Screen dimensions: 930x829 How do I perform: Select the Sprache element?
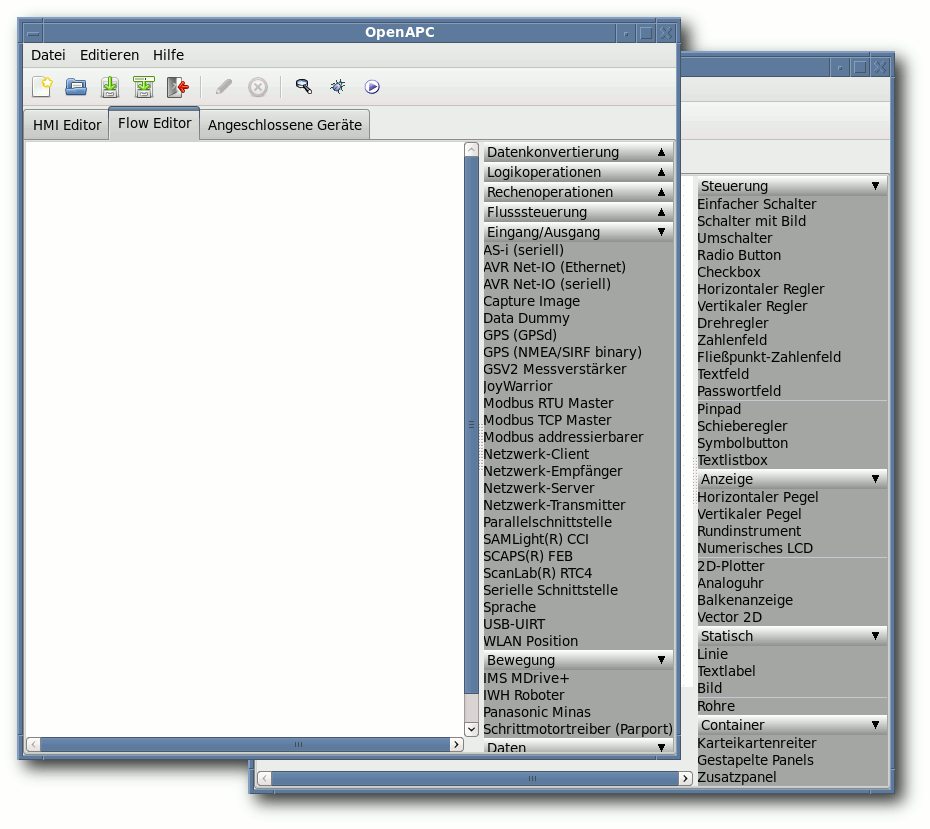(509, 607)
